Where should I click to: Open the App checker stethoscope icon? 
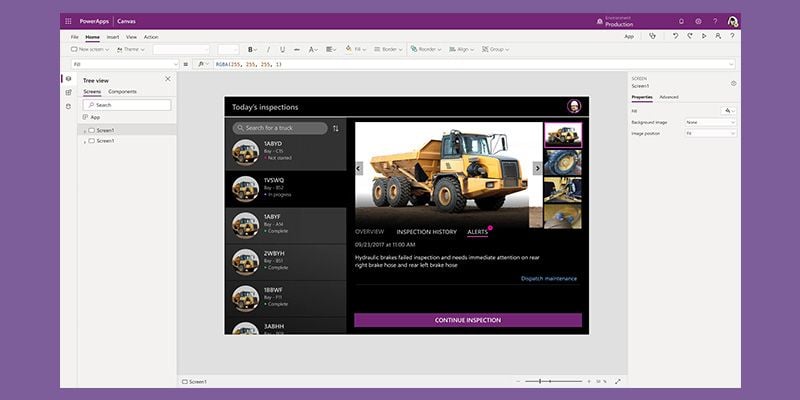click(x=652, y=36)
